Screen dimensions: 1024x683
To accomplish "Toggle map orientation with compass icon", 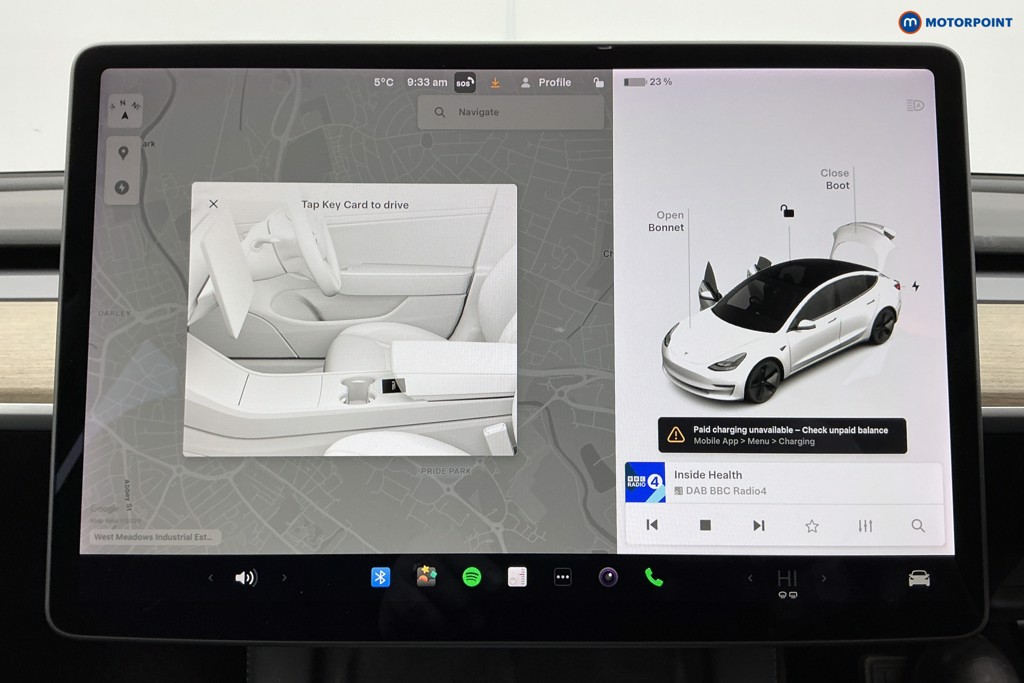I will pos(123,111).
